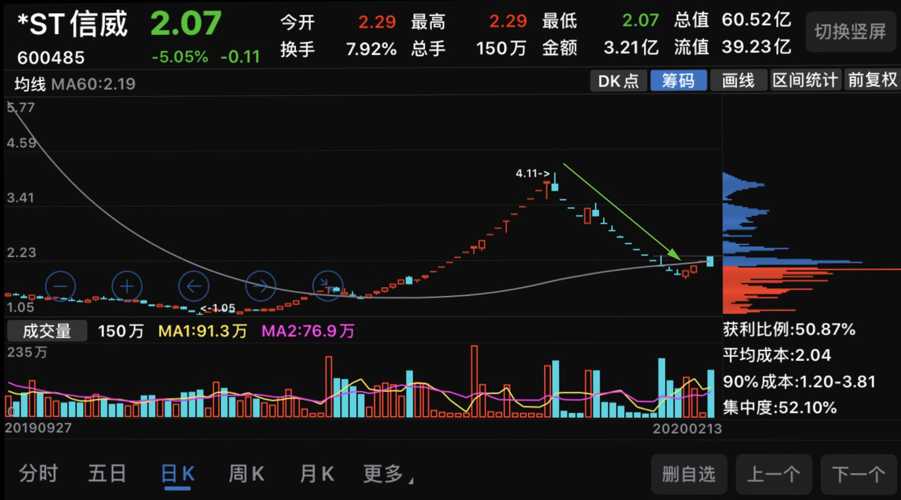This screenshot has height=500, width=901.
Task: Tap the 成交量 indicator selector
Action: pos(47,331)
